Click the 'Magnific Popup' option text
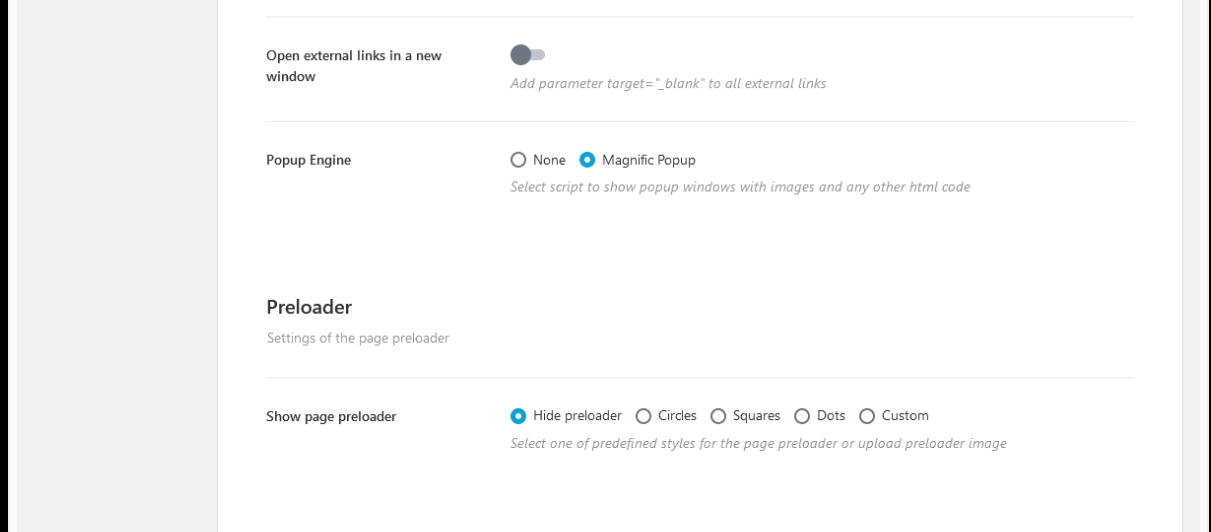The width and height of the screenshot is (1211, 532). point(649,160)
